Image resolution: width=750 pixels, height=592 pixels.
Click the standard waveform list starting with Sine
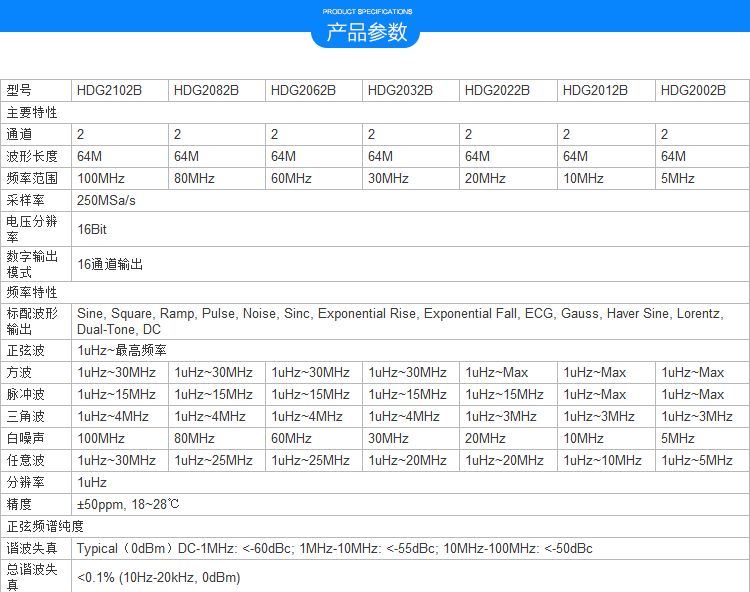pyautogui.click(x=398, y=321)
